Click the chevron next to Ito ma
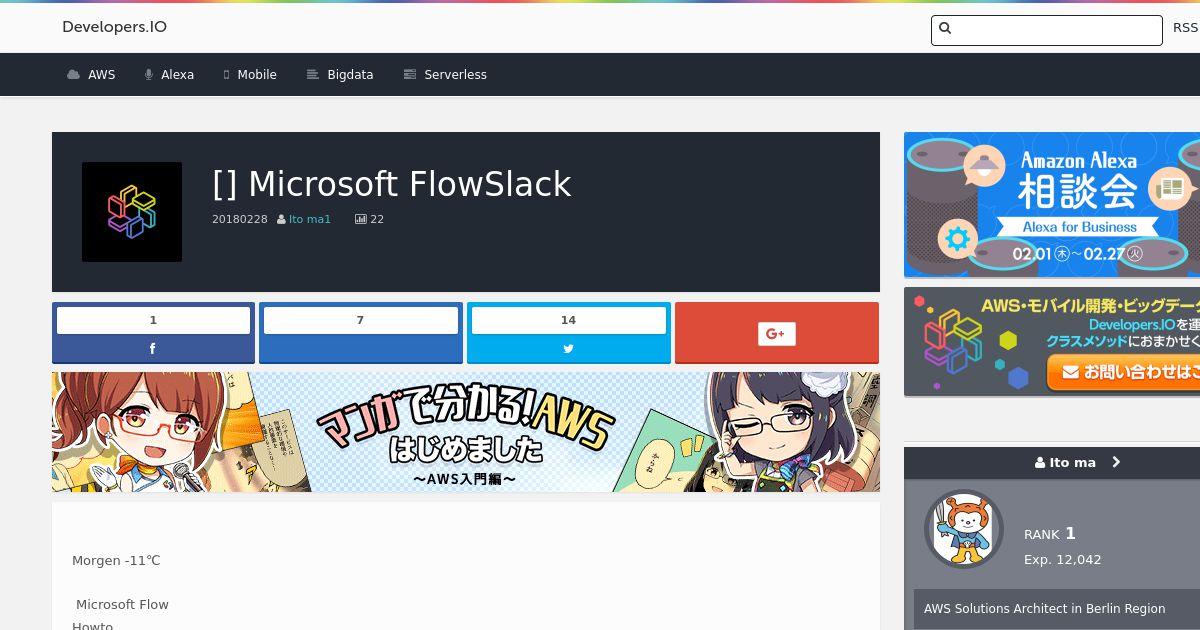The height and width of the screenshot is (630, 1200). coord(1116,462)
